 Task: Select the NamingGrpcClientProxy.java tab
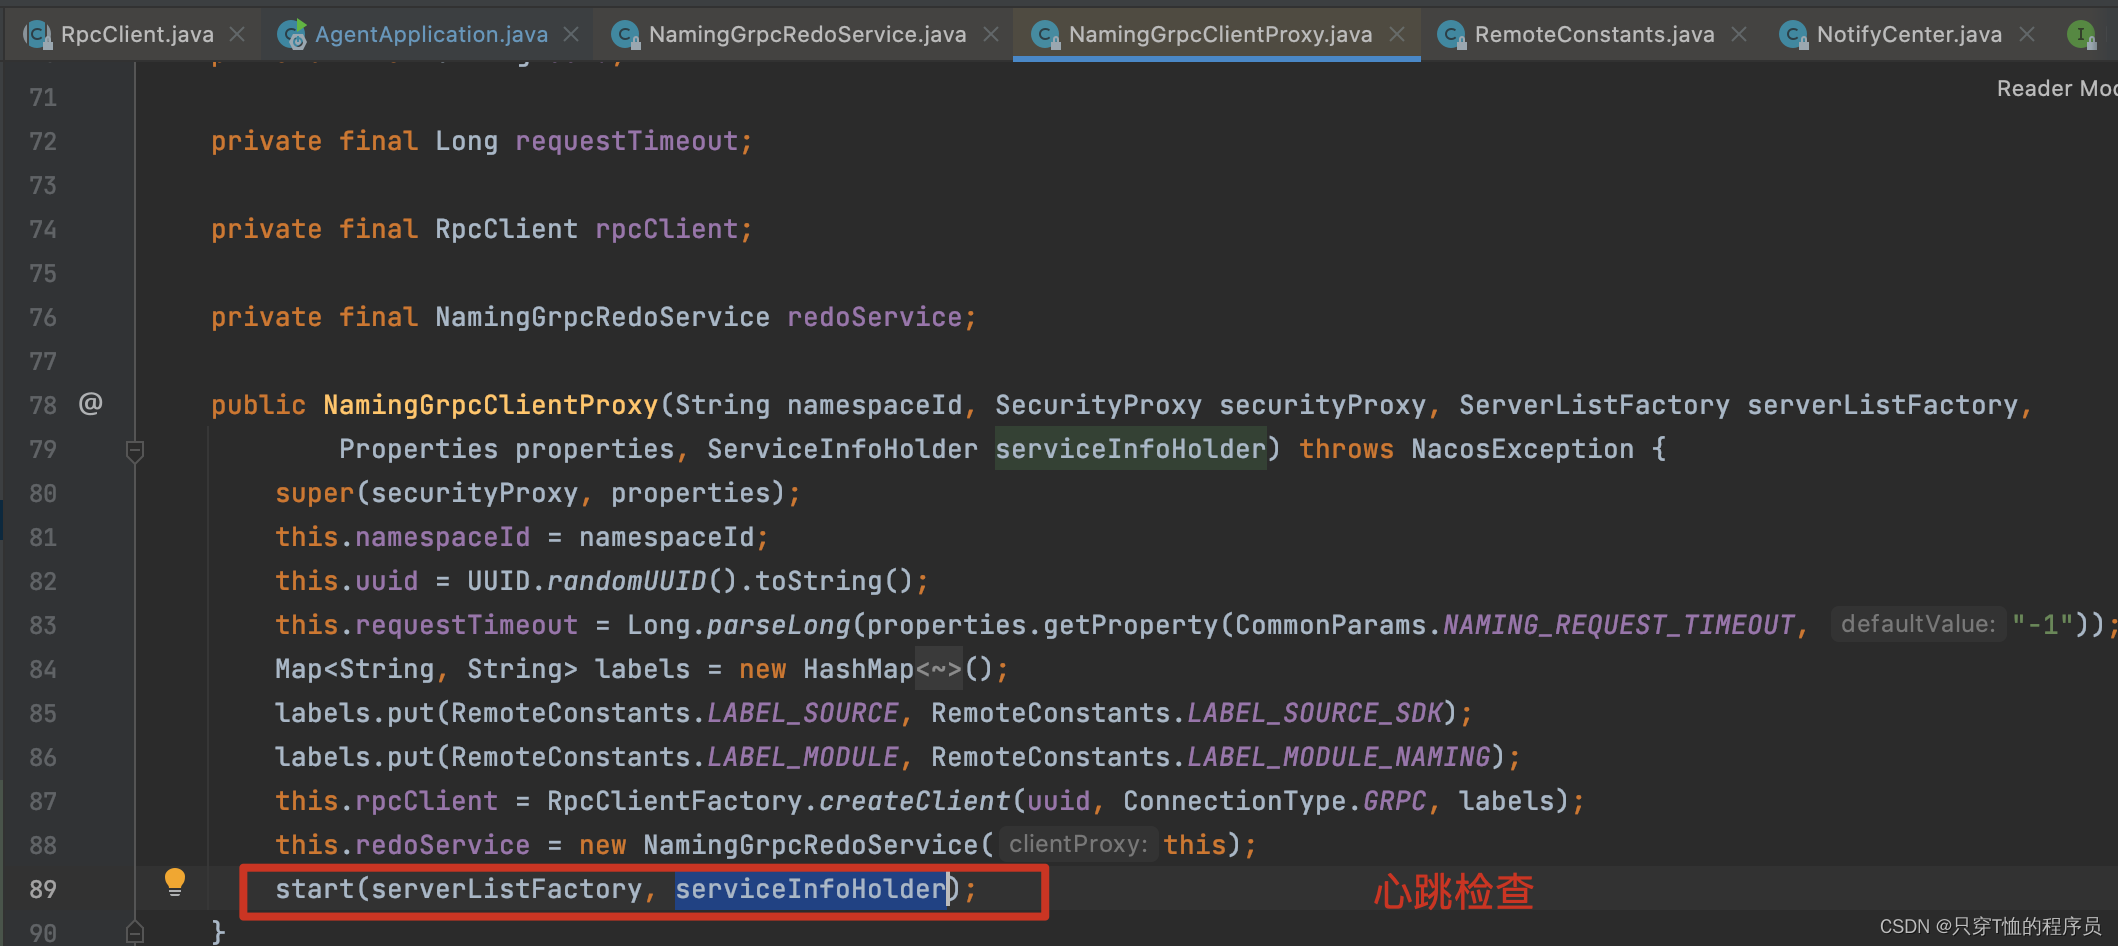[x=1220, y=34]
